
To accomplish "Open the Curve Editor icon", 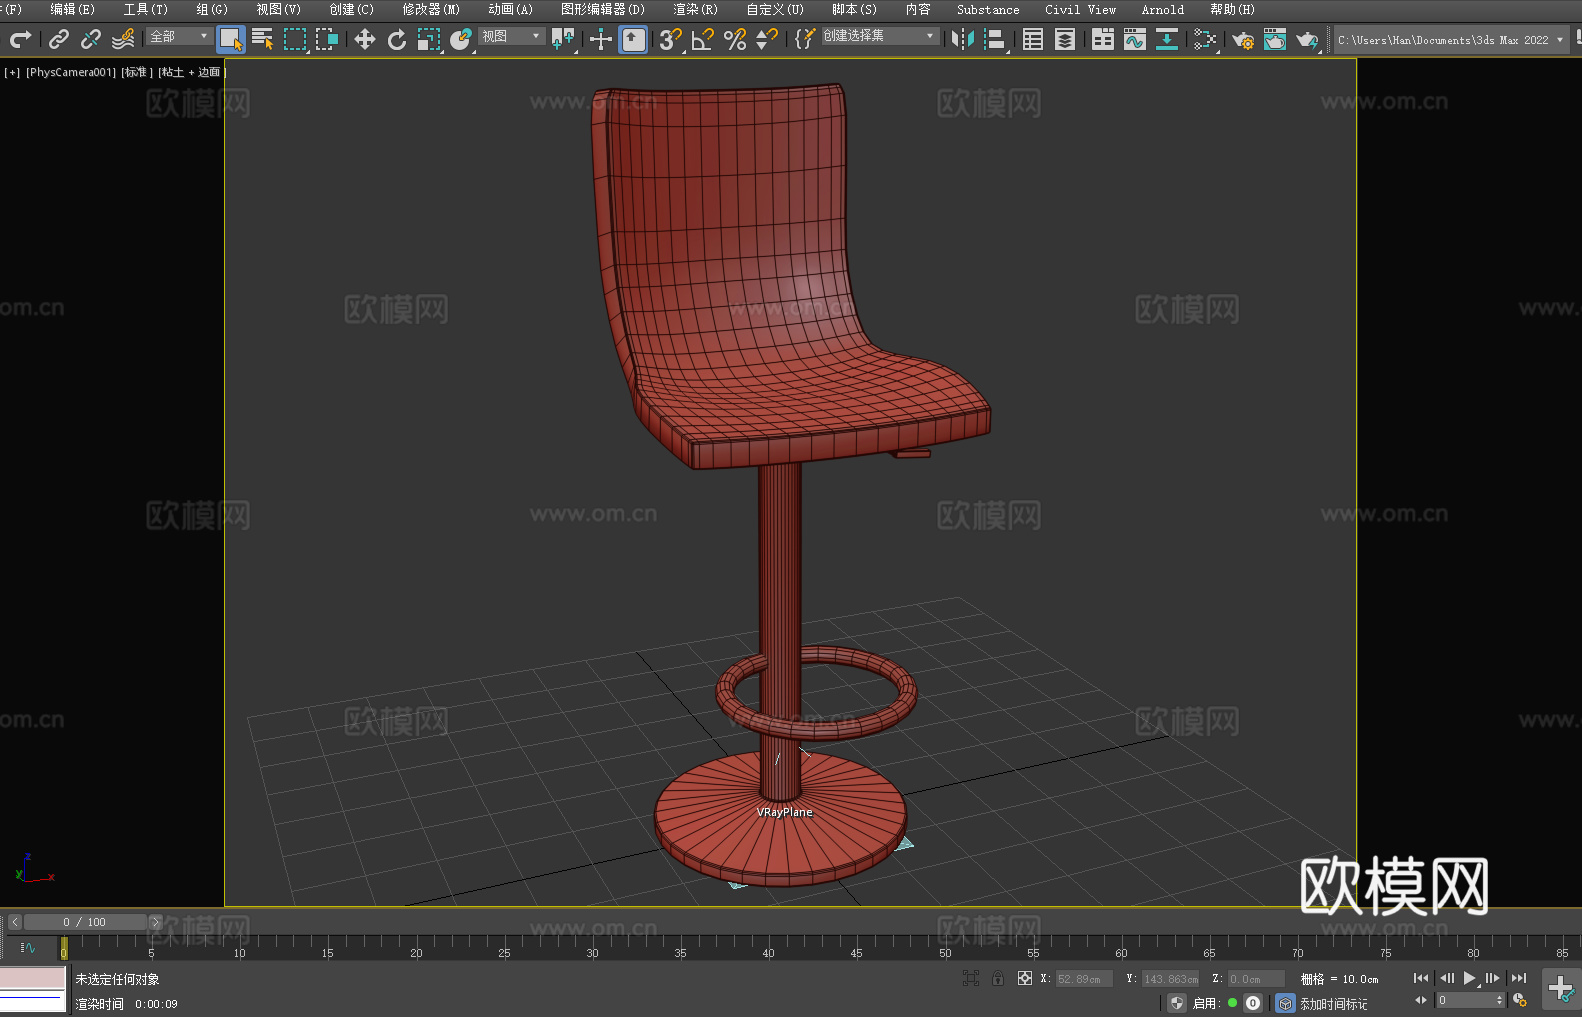I will tap(1135, 39).
